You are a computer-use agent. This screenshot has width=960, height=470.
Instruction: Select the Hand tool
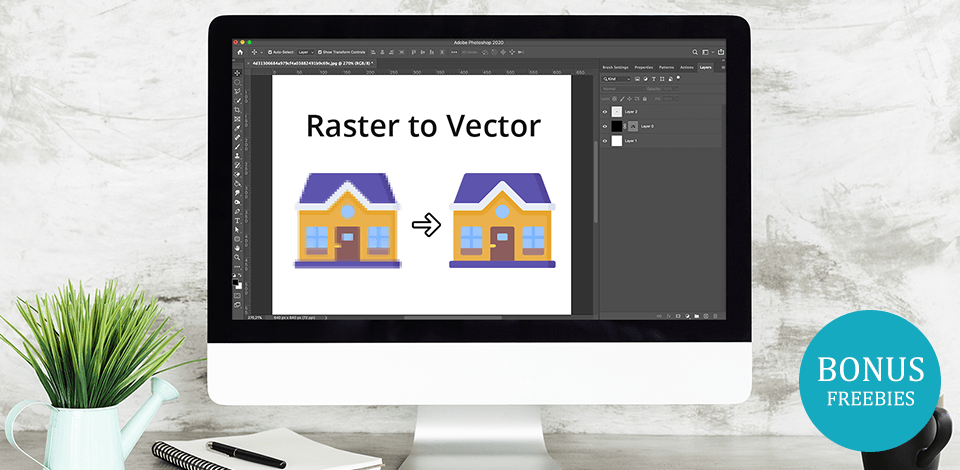(x=238, y=248)
